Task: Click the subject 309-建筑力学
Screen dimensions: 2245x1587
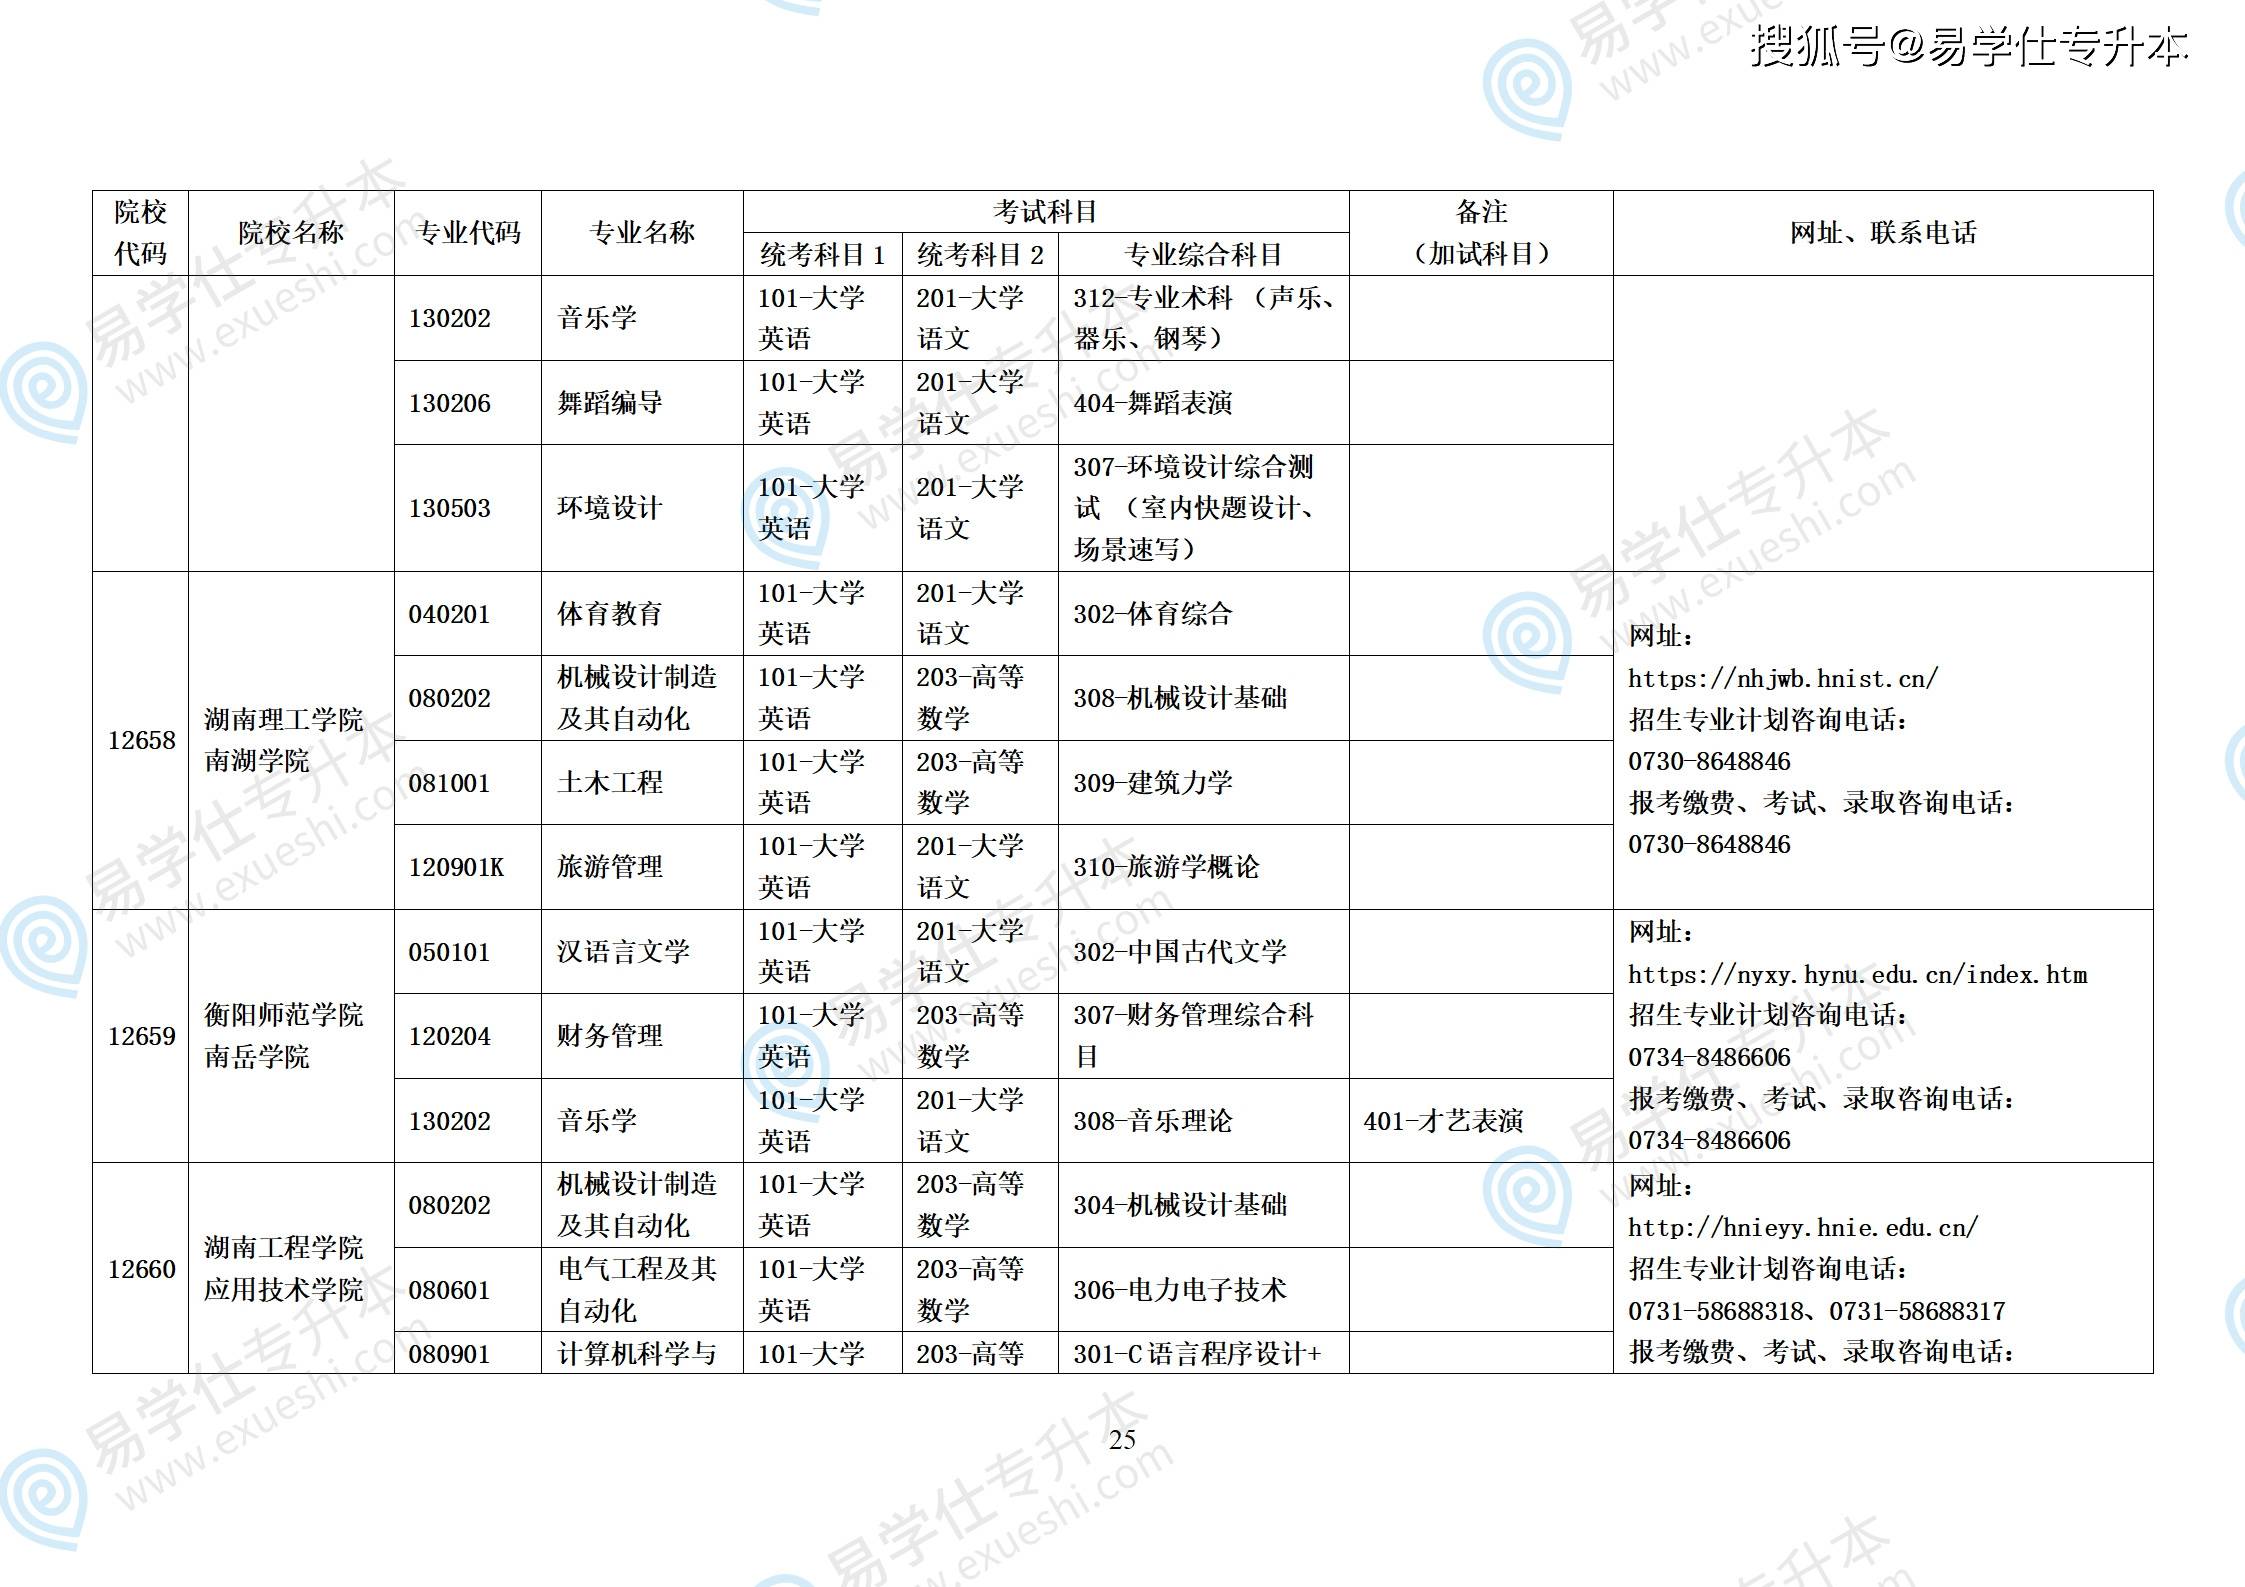Action: point(1153,784)
